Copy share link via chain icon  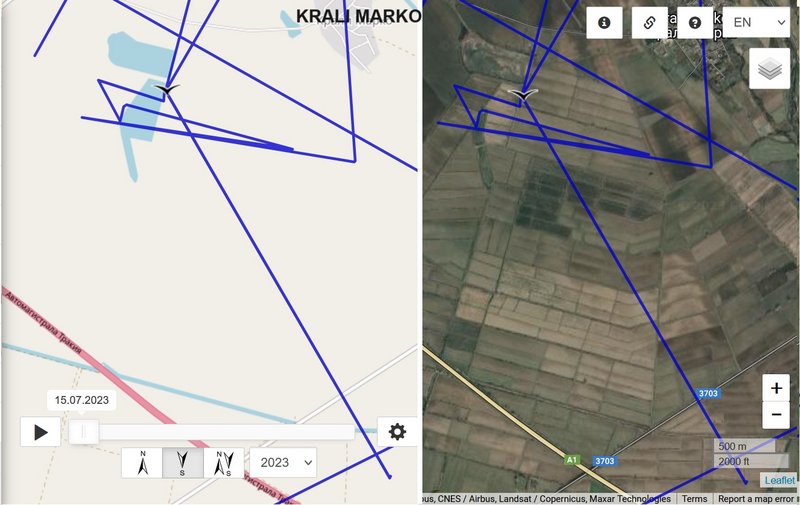click(649, 22)
